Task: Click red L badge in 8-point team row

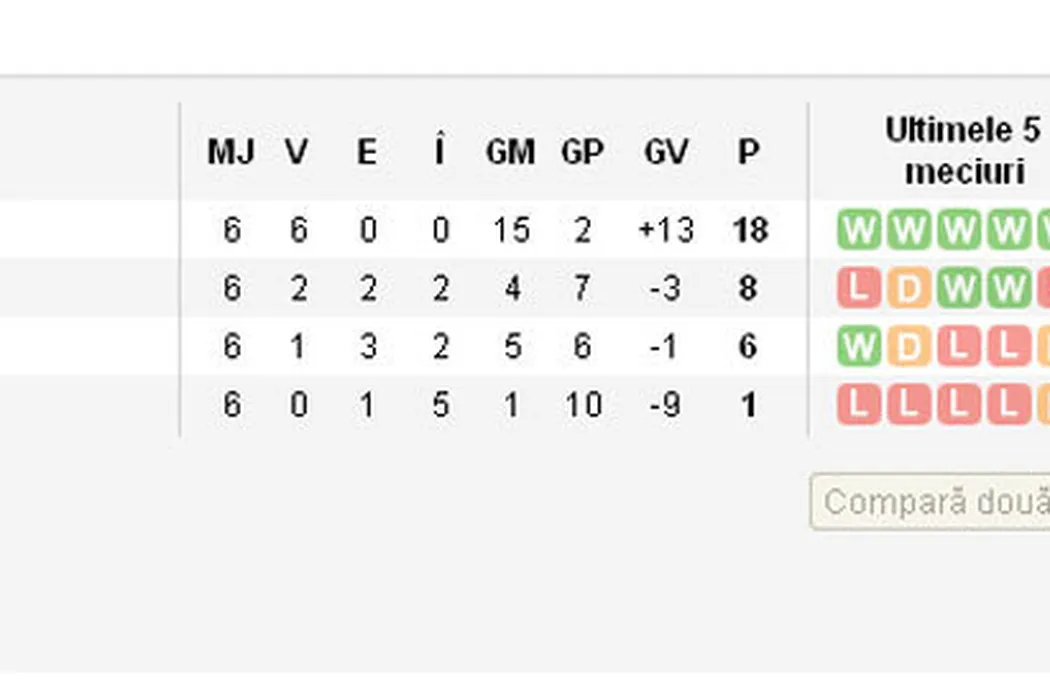Action: (x=857, y=289)
